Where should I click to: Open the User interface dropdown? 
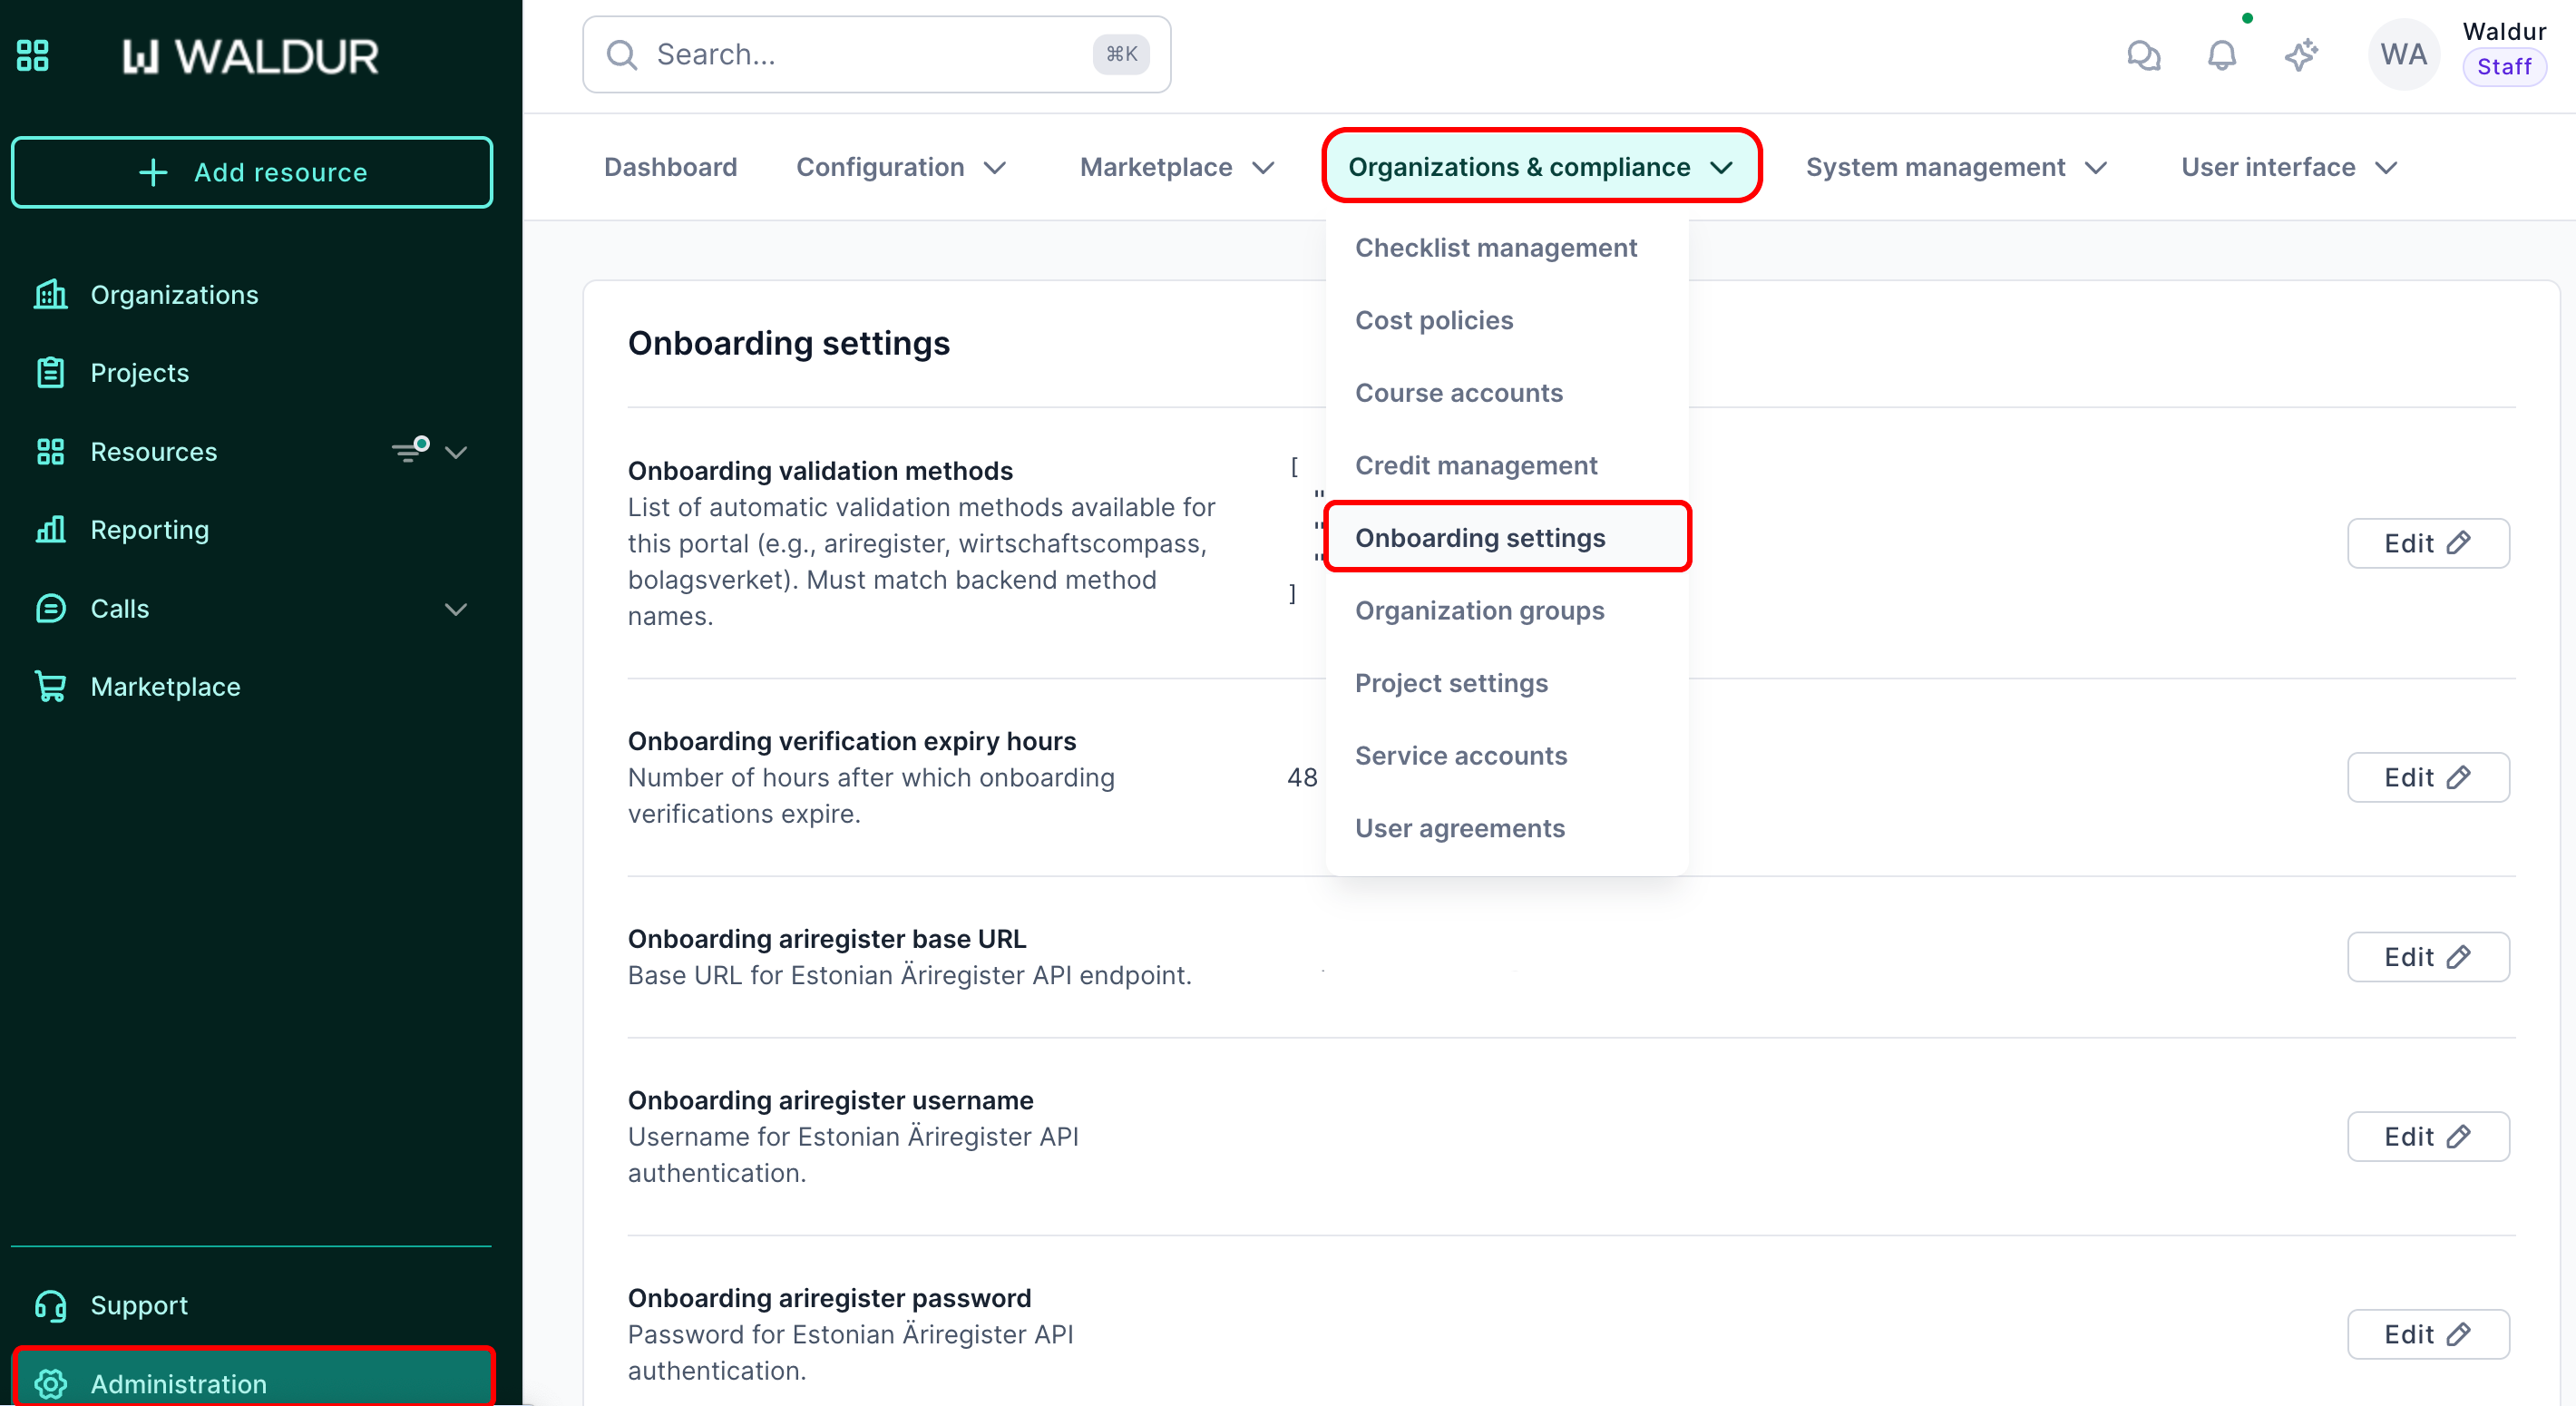2288,167
